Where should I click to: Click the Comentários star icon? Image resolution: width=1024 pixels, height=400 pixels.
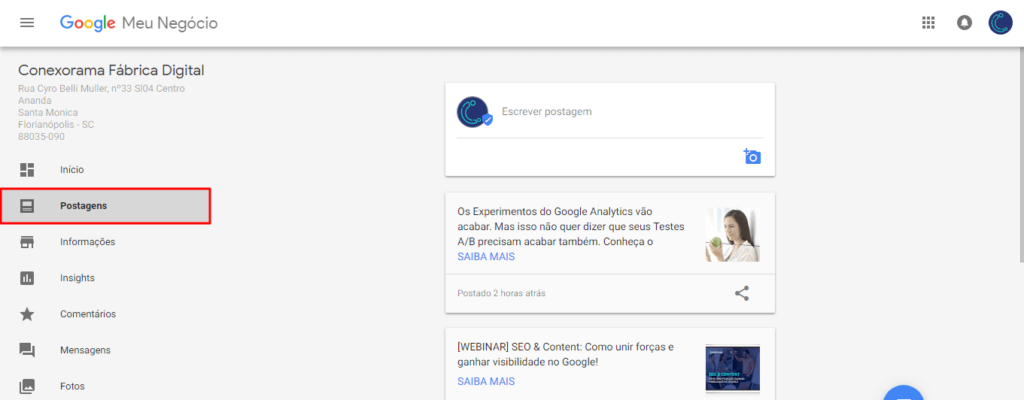pyautogui.click(x=27, y=314)
